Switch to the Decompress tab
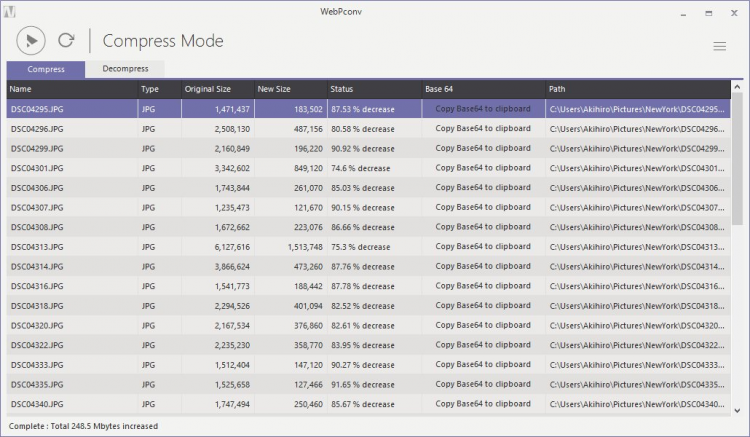Screen dimensions: 750x437 [125, 69]
